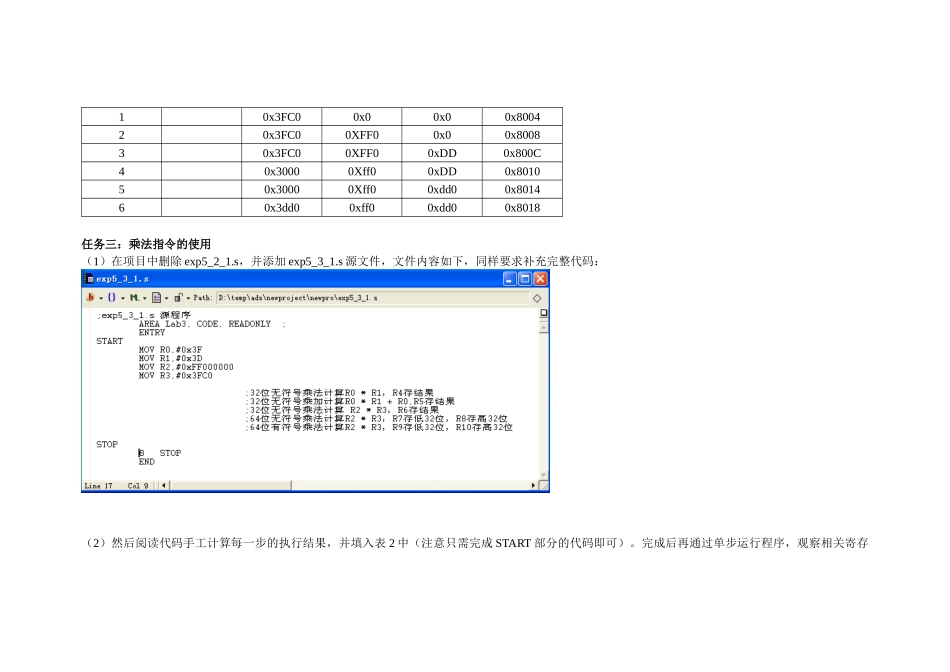Click the MOV R1,#0x3D line
This screenshot has height=672, width=950.
tap(170, 358)
